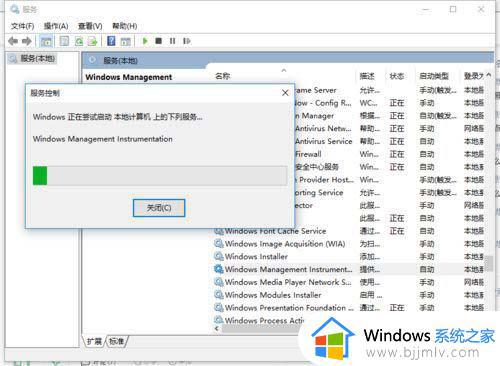Image resolution: width=500 pixels, height=366 pixels.
Task: Open the 查看(V) menu
Action: click(x=90, y=26)
